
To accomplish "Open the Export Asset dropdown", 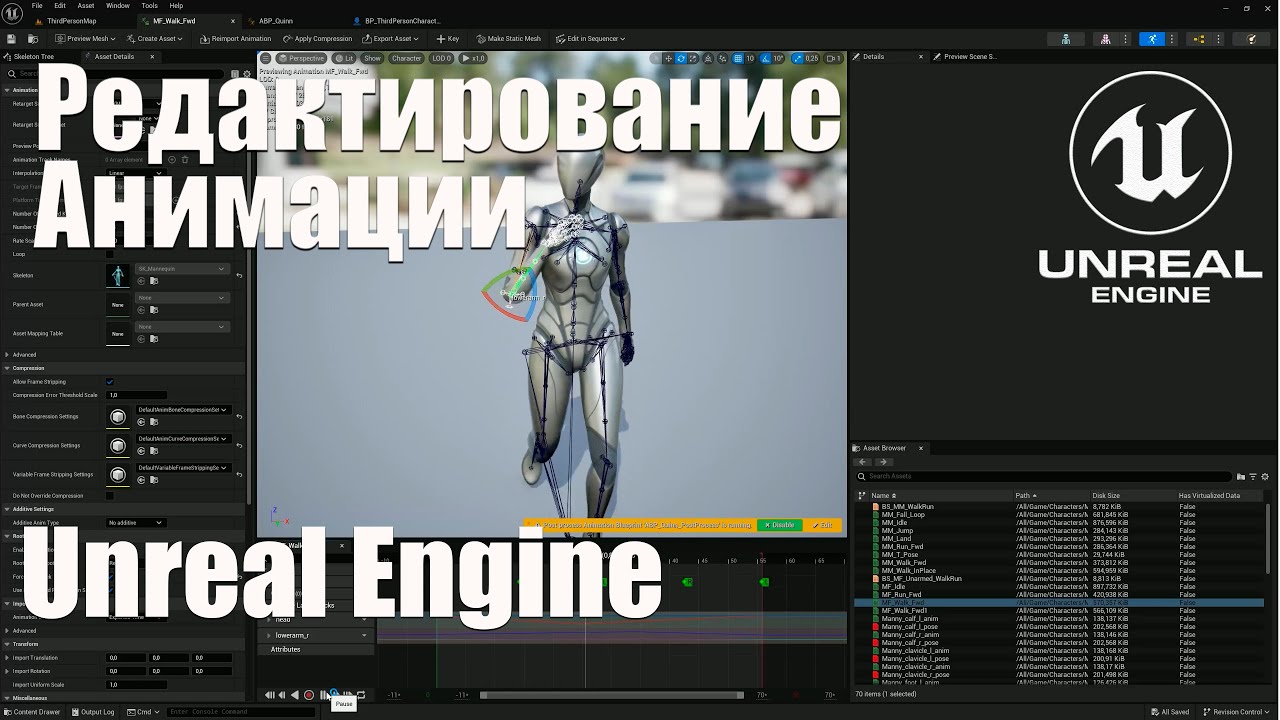I will (x=391, y=39).
